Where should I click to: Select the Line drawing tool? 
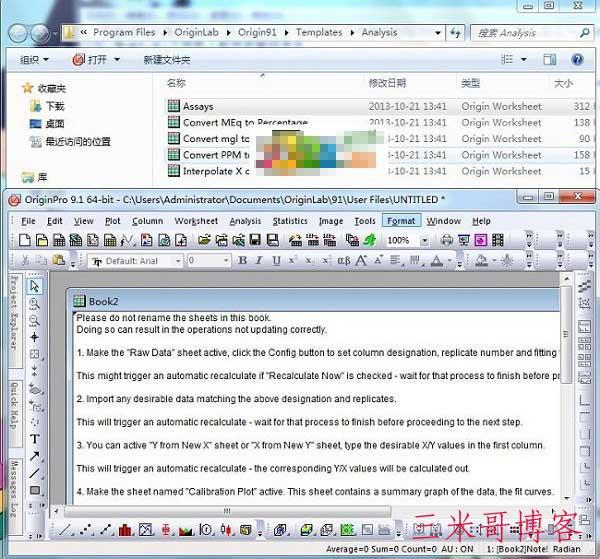click(35, 473)
